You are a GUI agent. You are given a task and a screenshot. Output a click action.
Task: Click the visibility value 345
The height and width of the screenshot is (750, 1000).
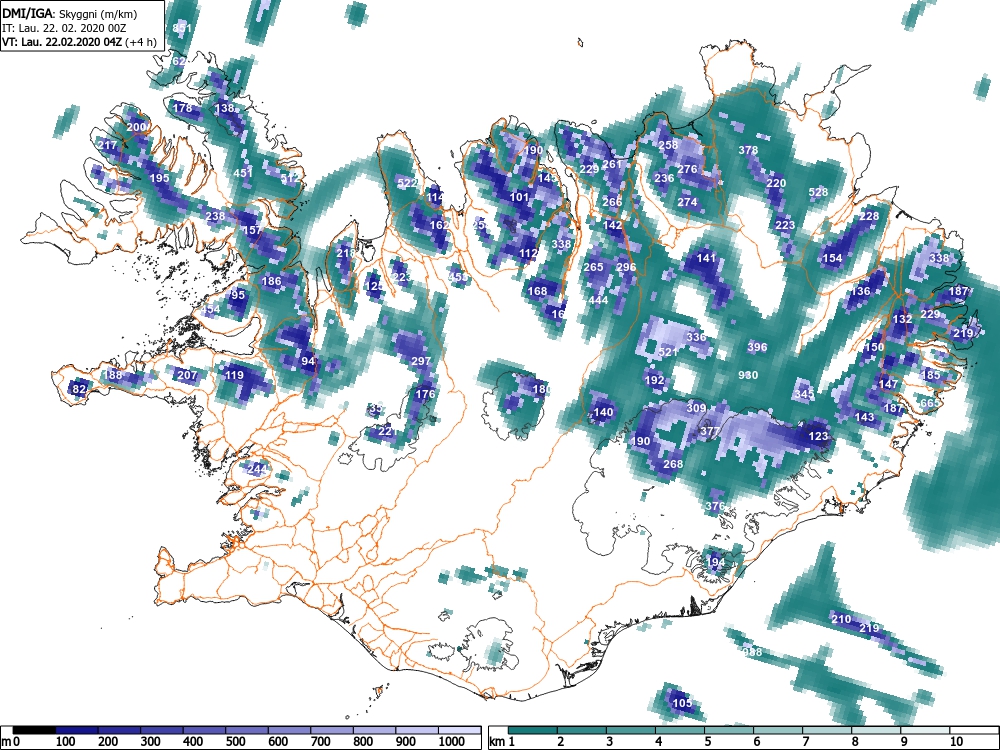(x=804, y=394)
